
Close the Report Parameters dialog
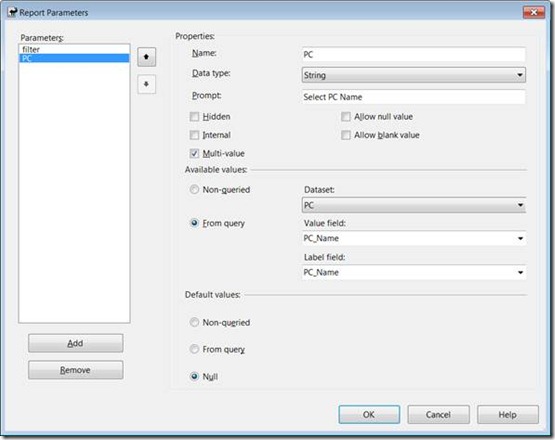(534, 13)
